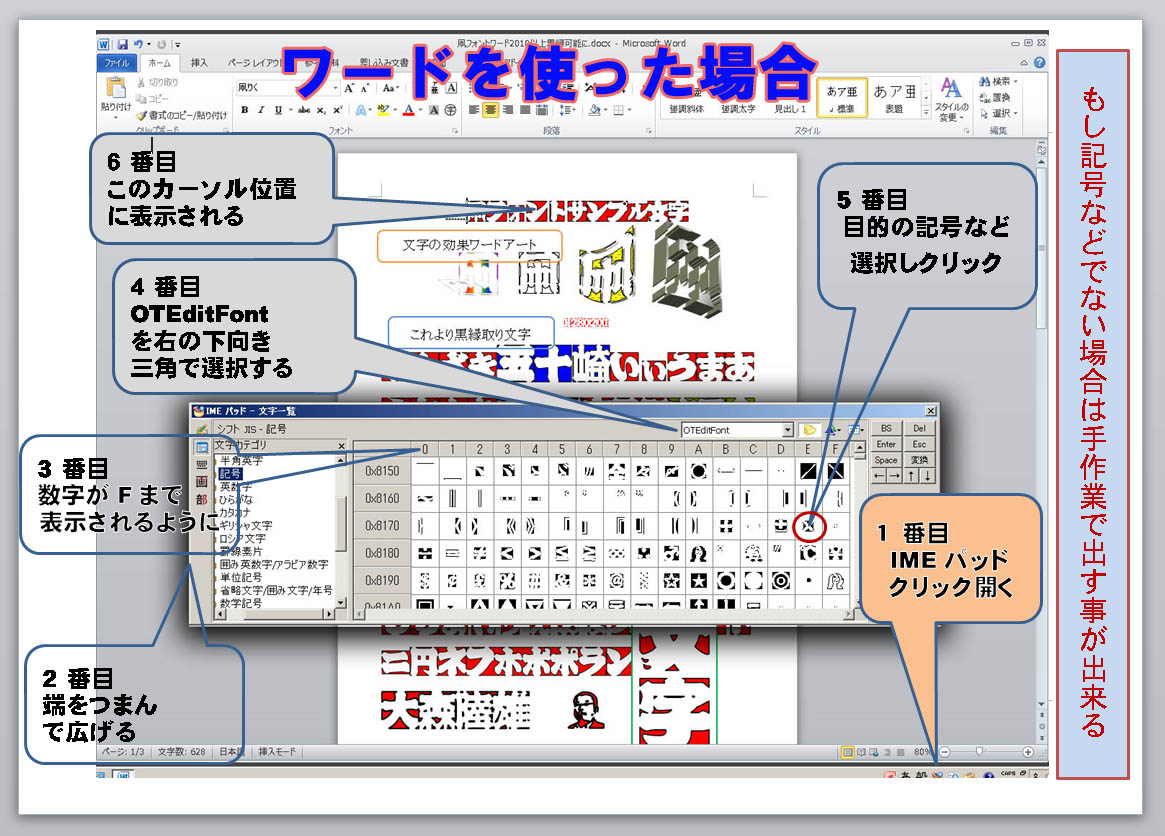This screenshot has height=836, width=1165.
Task: Click the text highlight color icon
Action: [382, 110]
